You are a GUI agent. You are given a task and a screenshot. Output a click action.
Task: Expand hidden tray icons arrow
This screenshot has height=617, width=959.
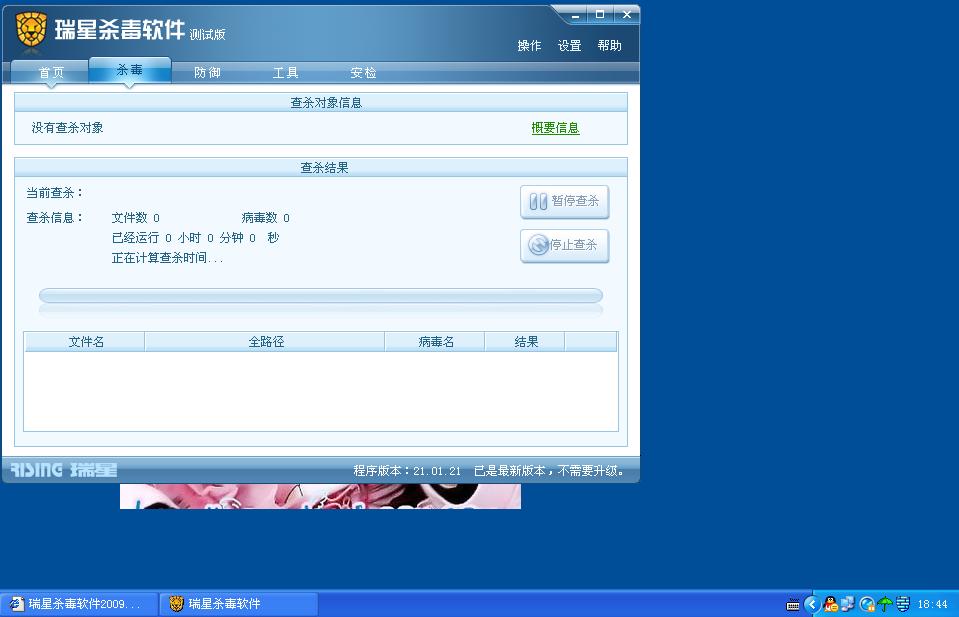tap(812, 605)
